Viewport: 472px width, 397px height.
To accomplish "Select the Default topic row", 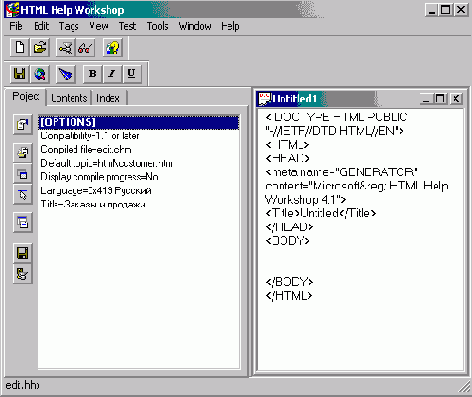I will point(138,163).
